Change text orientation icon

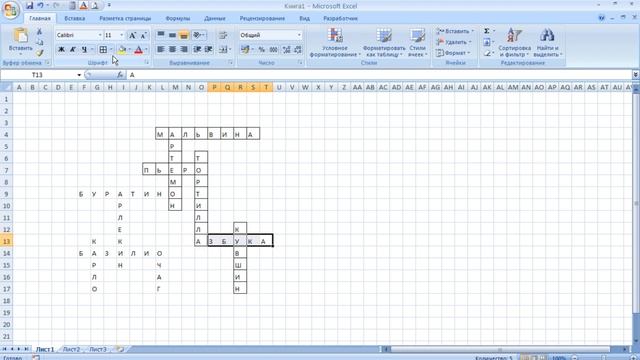[x=199, y=35]
